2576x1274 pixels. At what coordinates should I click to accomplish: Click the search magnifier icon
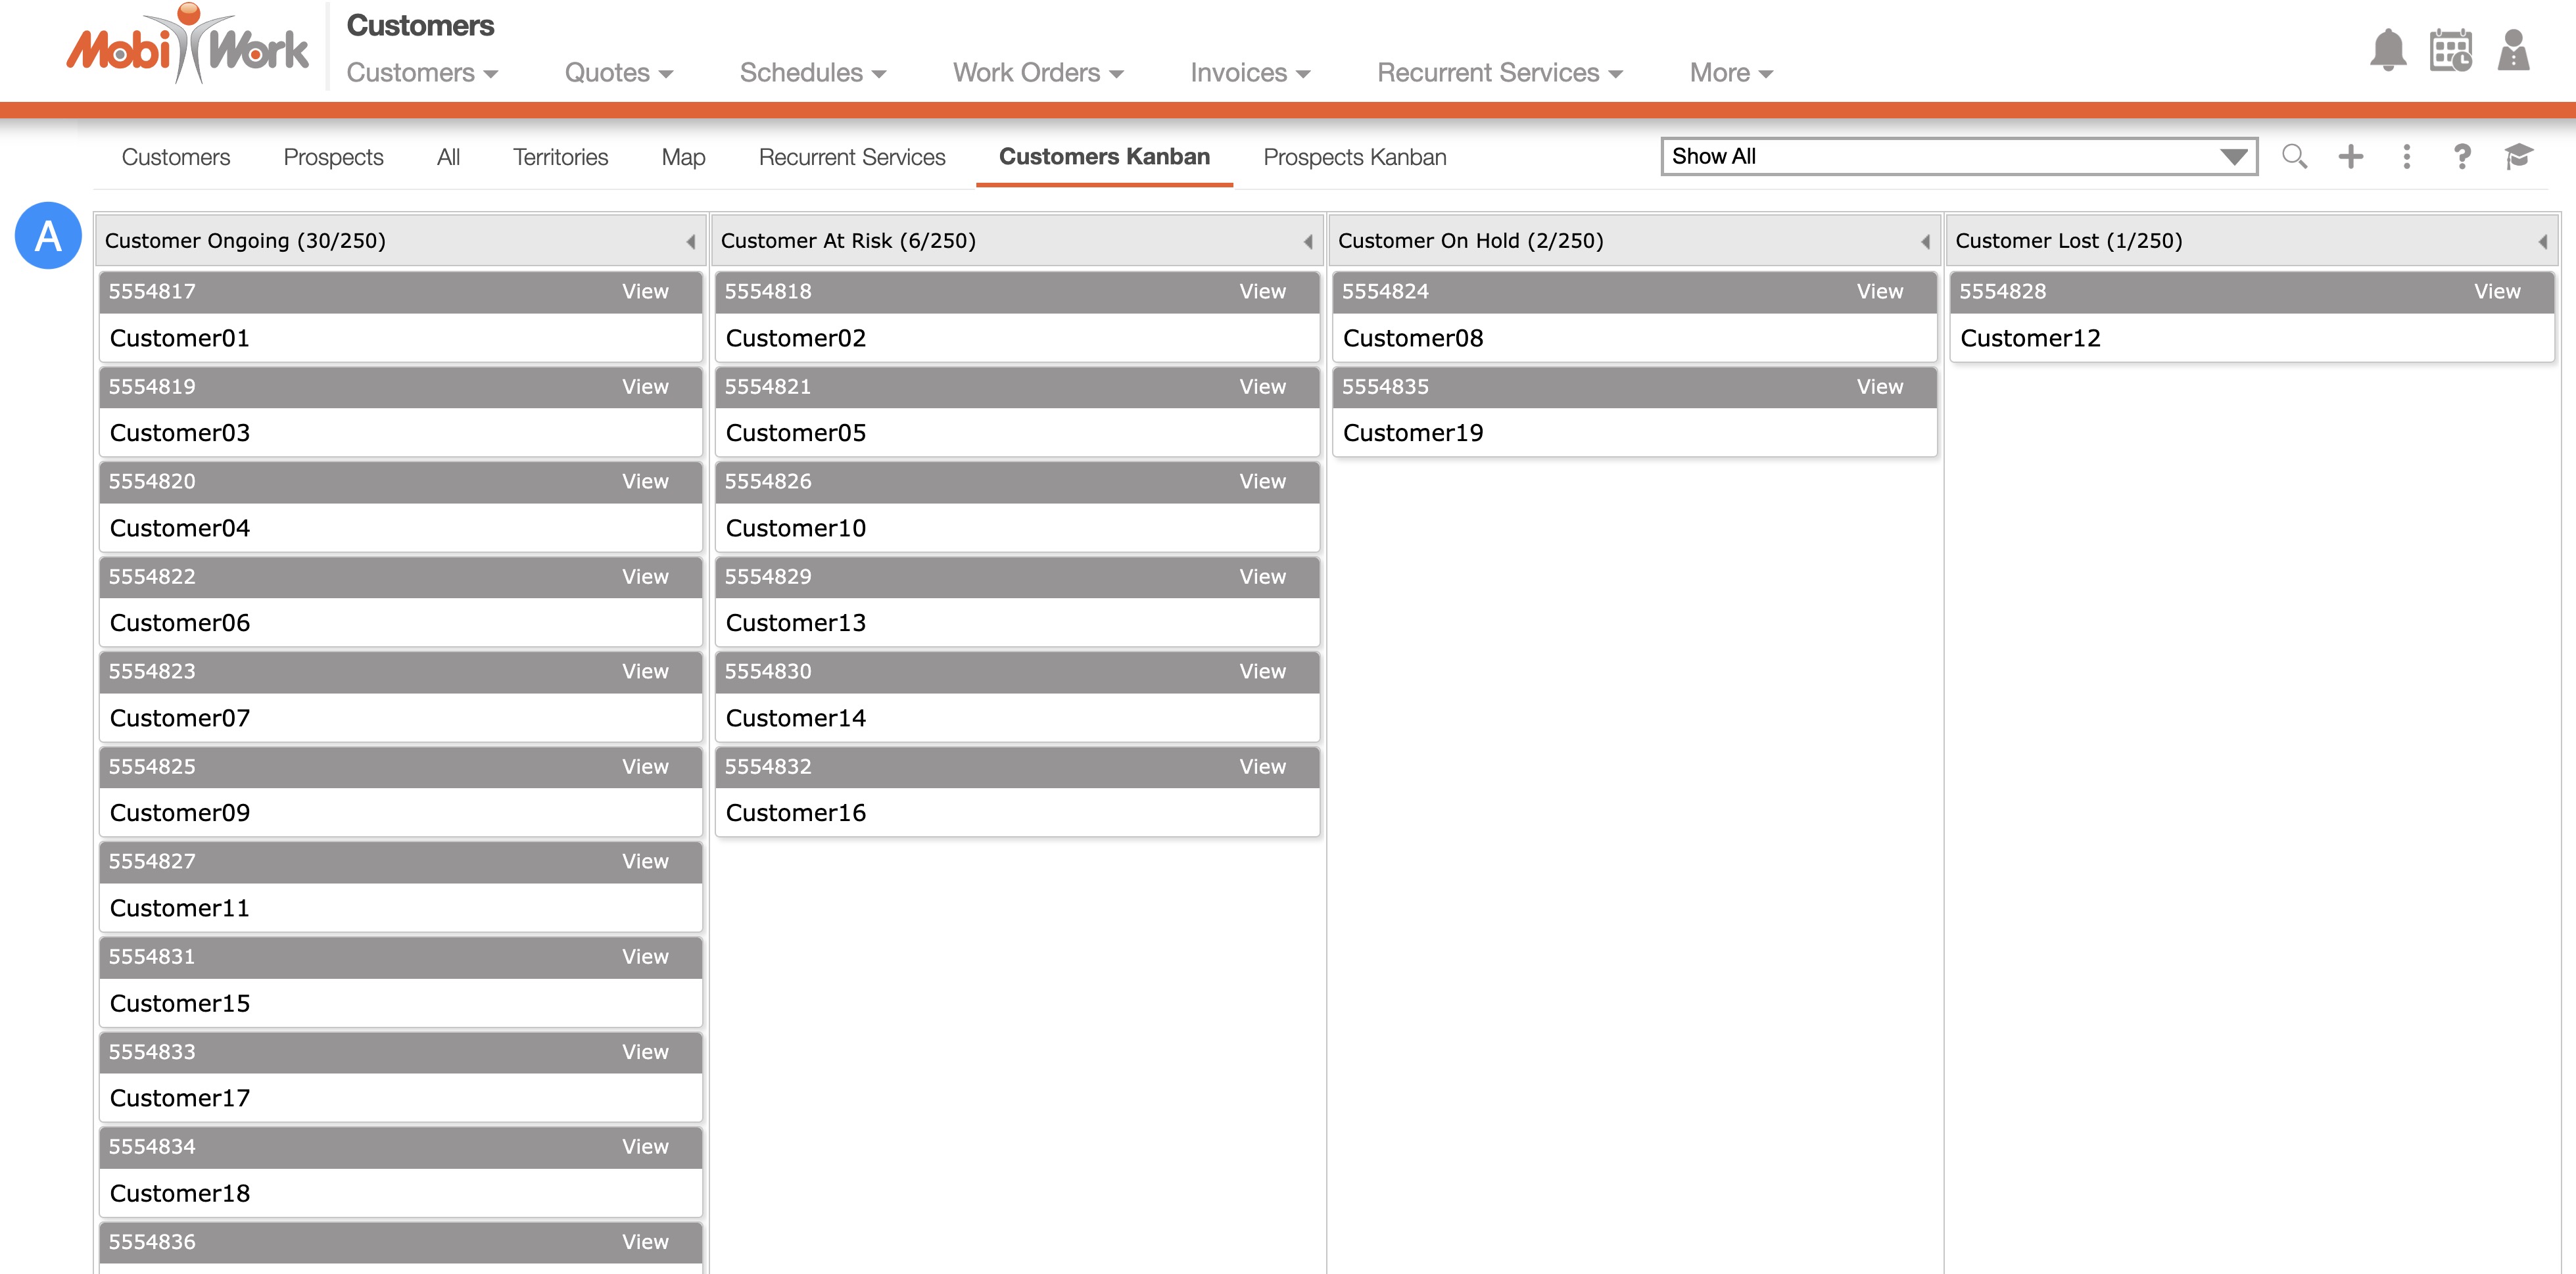click(x=2294, y=156)
